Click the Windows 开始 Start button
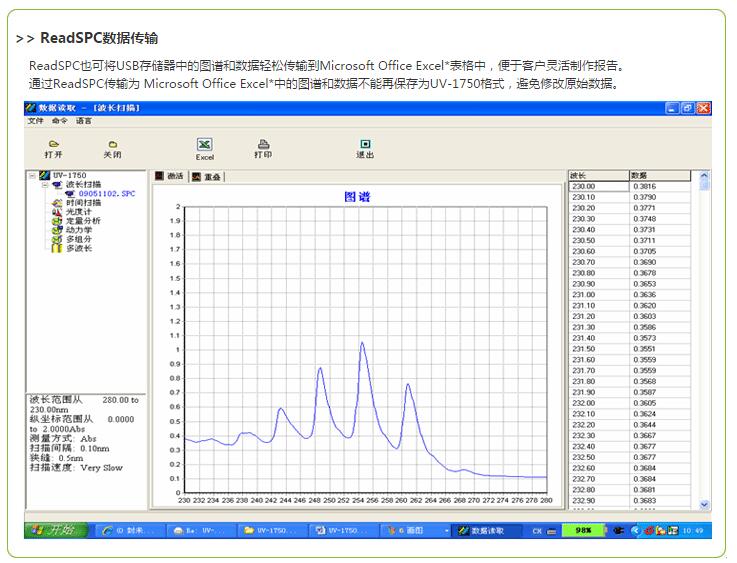 coord(56,531)
